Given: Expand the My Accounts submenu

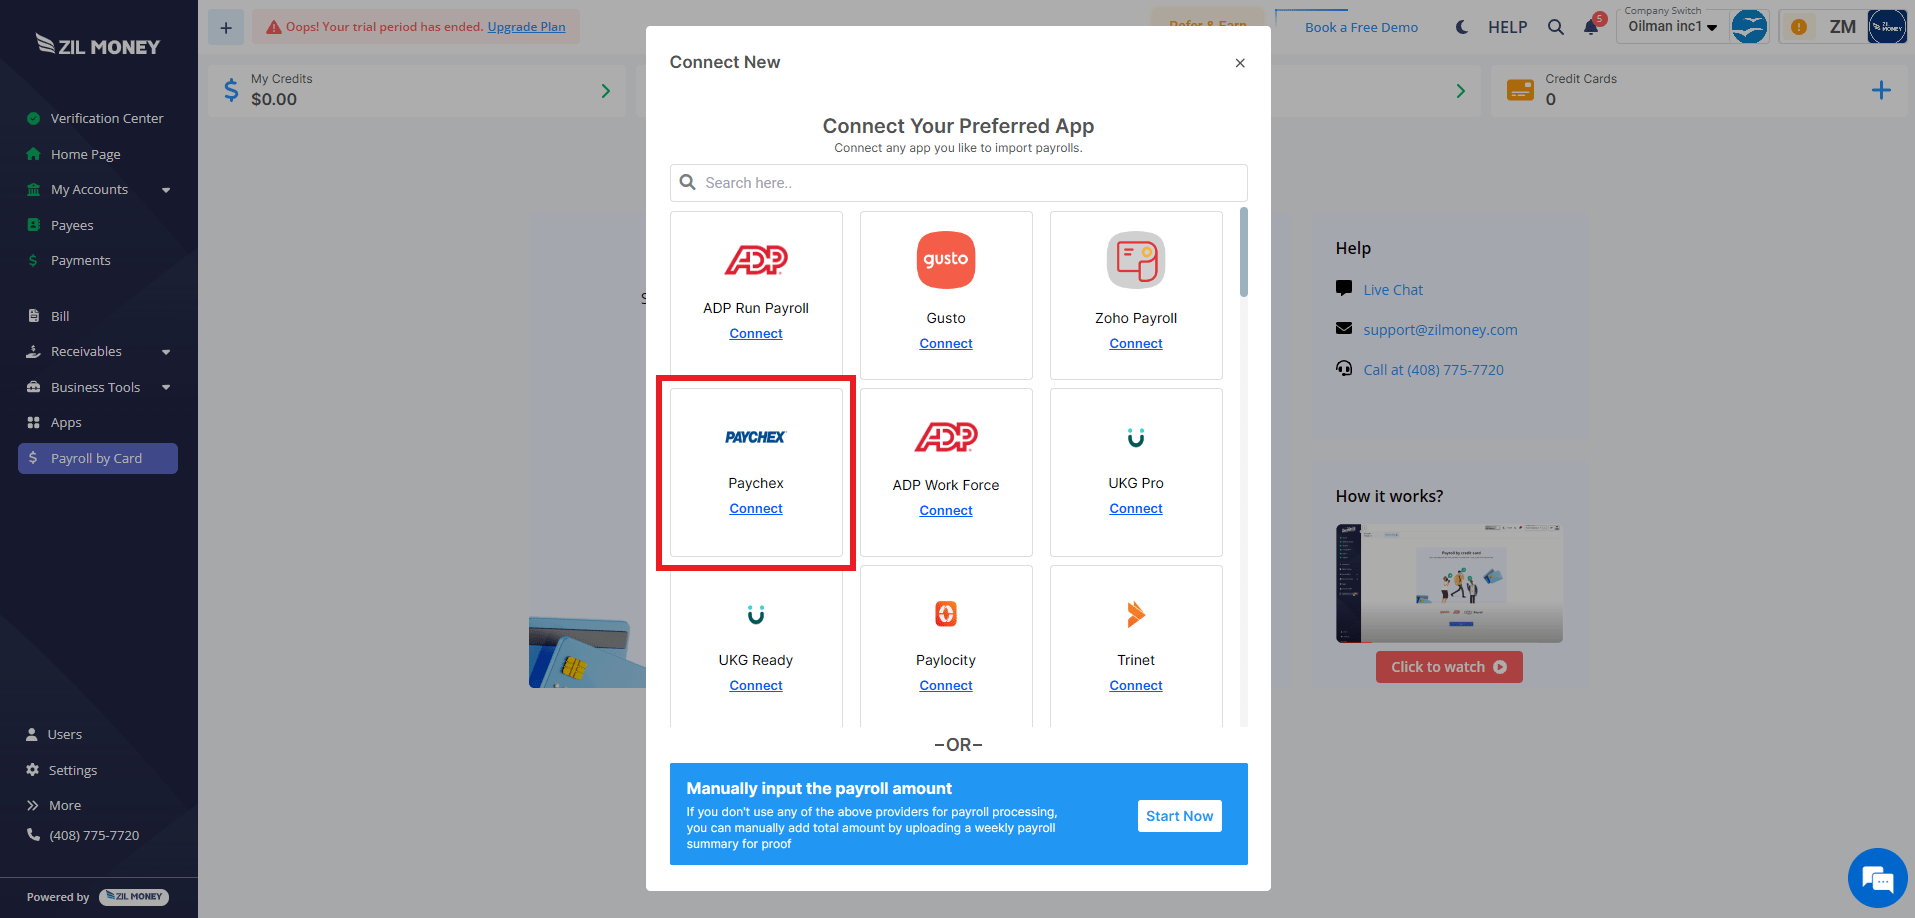Looking at the screenshot, I should pos(166,190).
